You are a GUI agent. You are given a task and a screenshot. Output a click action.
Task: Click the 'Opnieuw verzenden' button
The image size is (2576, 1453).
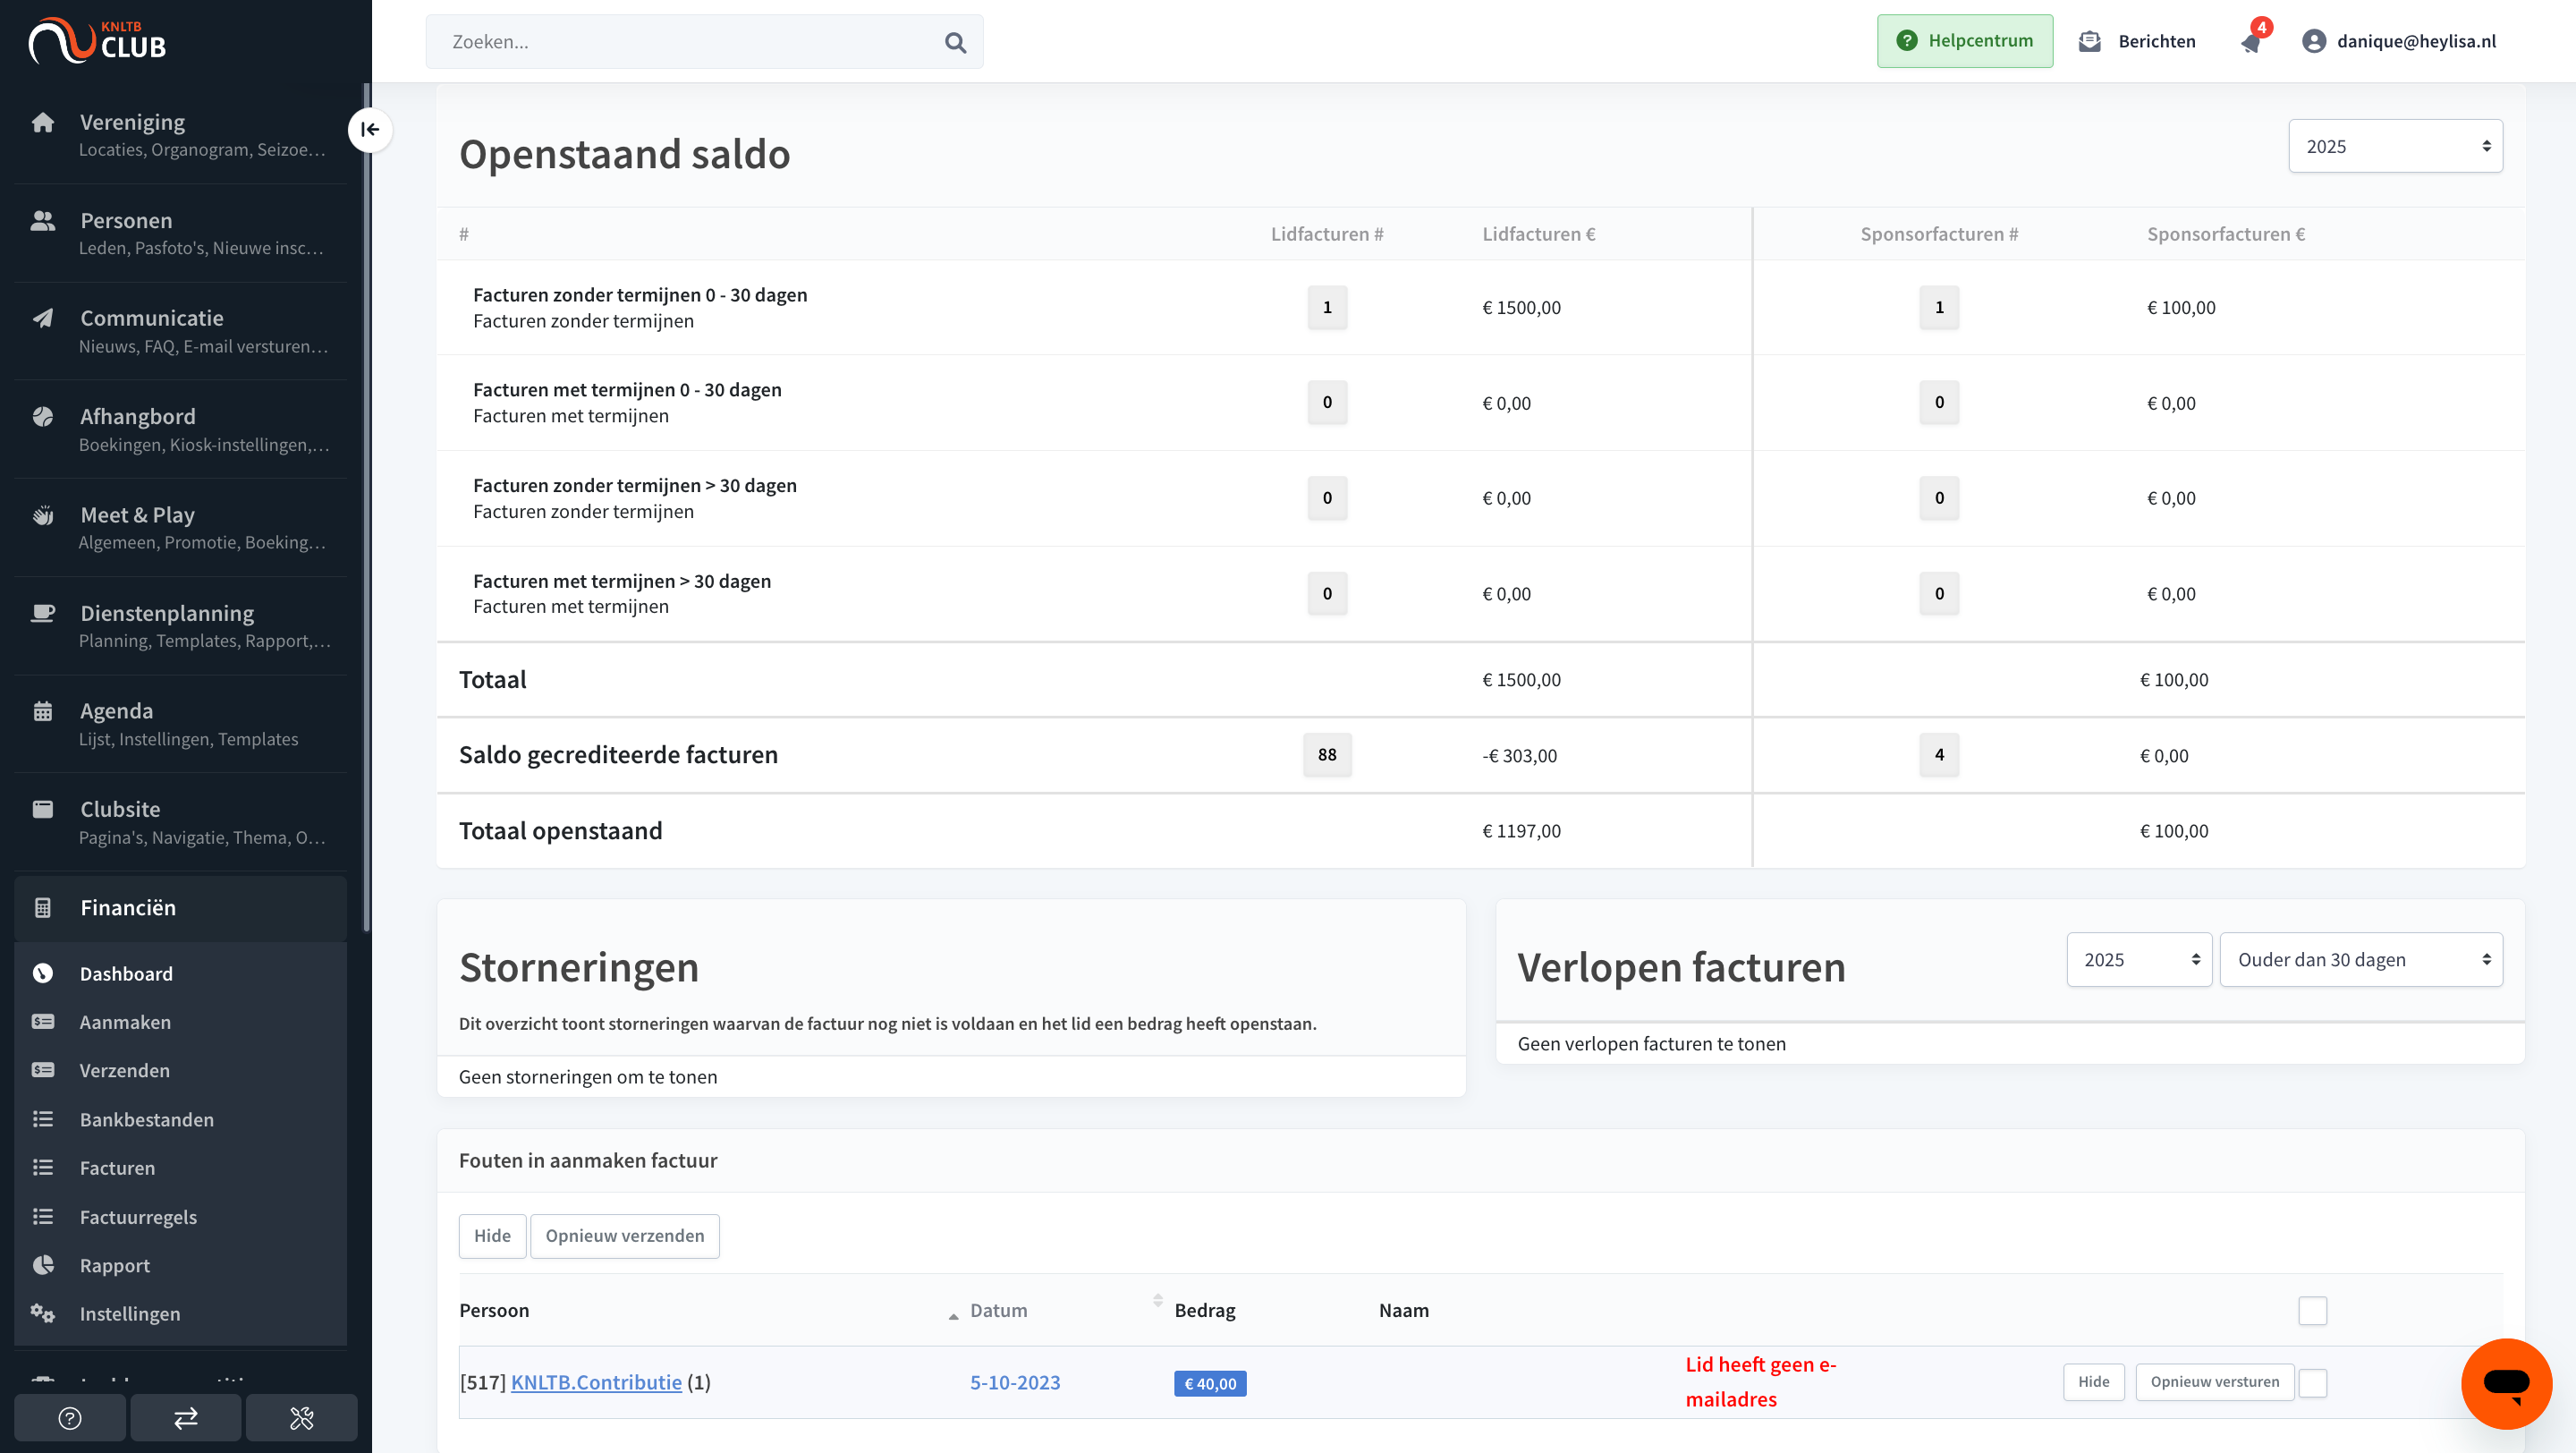pos(624,1235)
